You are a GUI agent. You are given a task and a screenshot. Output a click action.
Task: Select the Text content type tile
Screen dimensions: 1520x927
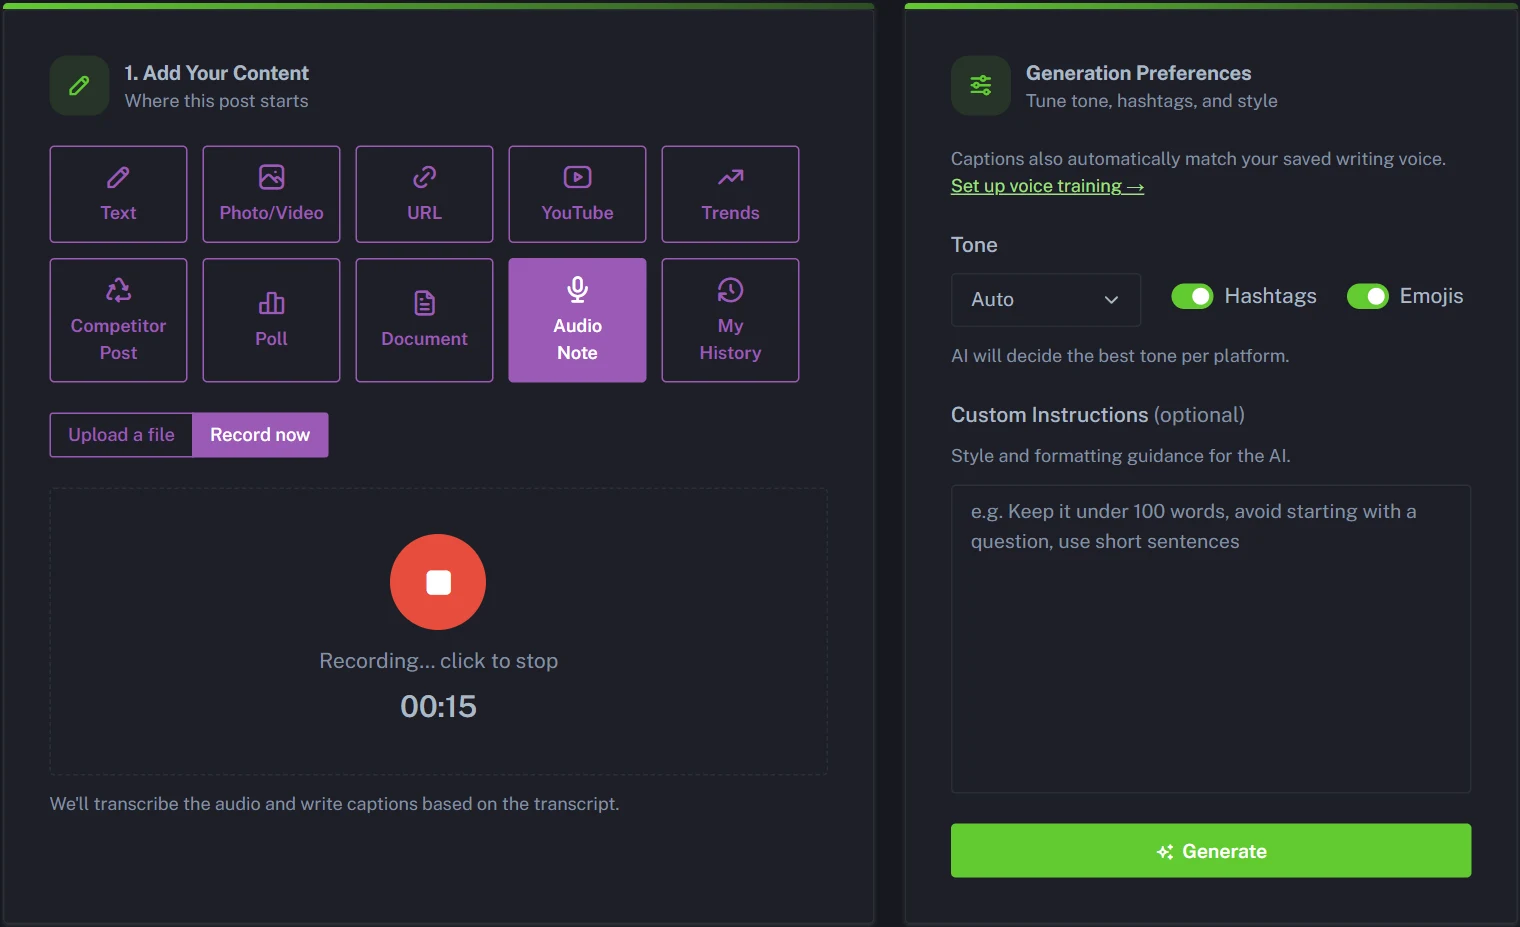pos(118,194)
